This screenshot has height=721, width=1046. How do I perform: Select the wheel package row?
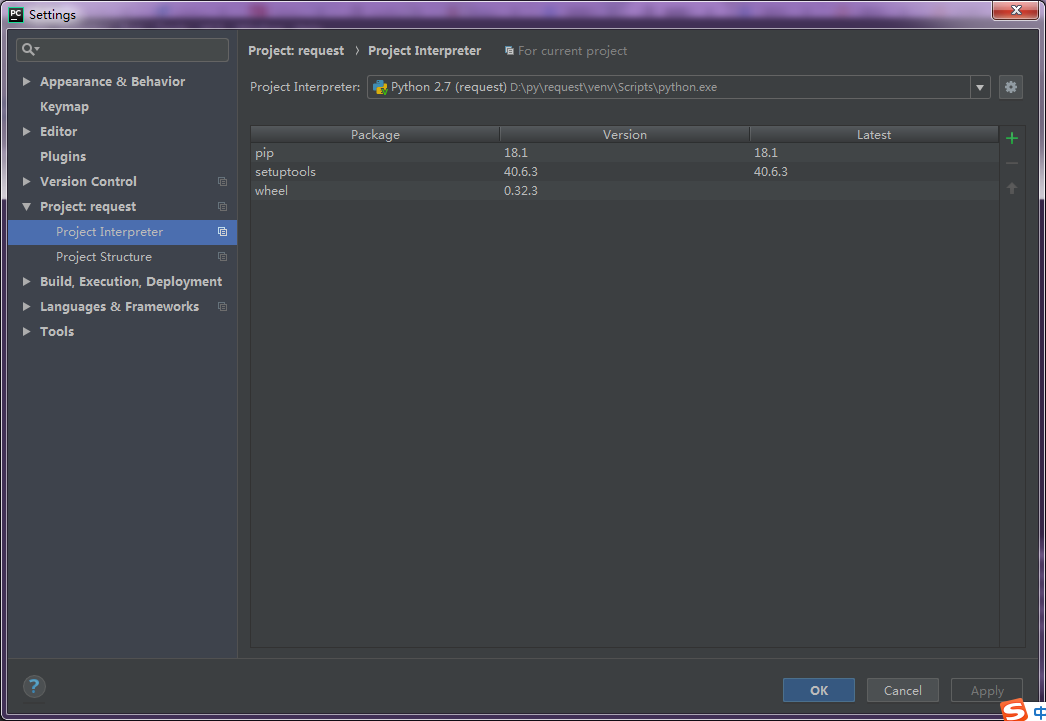pyautogui.click(x=624, y=190)
